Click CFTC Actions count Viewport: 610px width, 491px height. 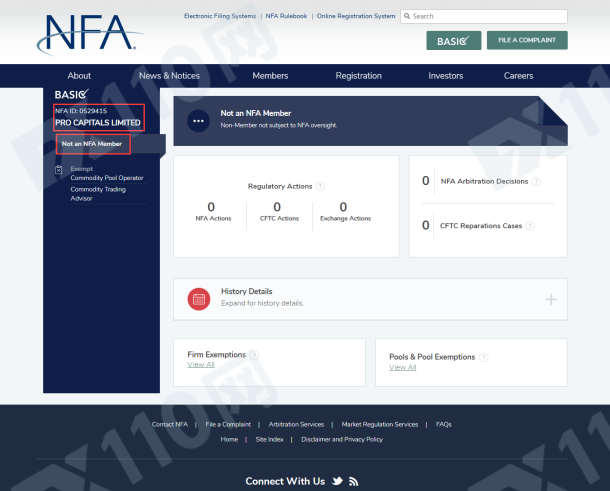click(277, 207)
